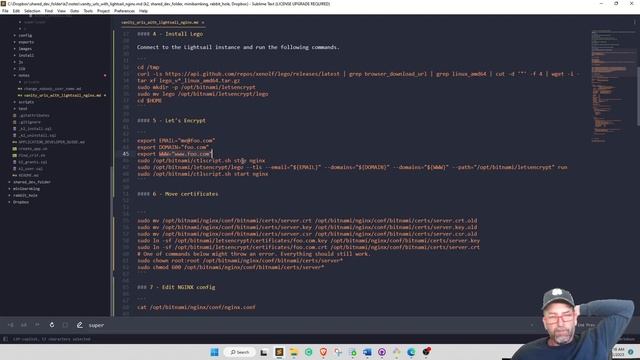The height and width of the screenshot is (360, 640).
Task: Open the Help menu
Action: (143, 11)
